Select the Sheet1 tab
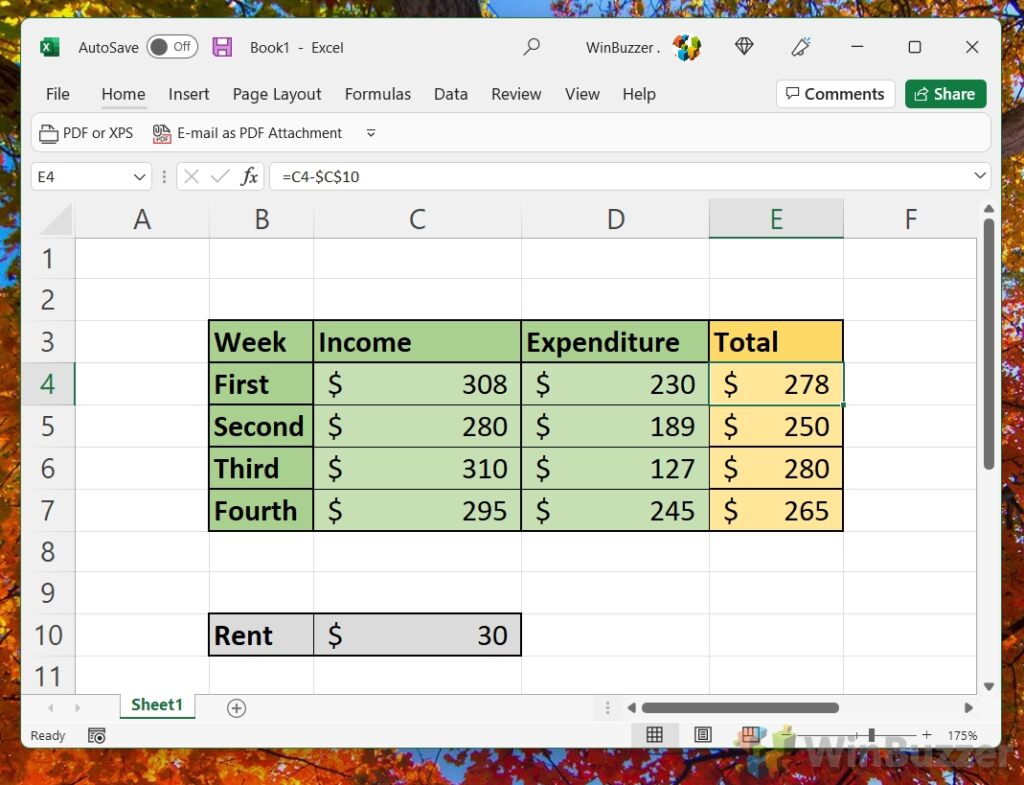 [x=156, y=705]
